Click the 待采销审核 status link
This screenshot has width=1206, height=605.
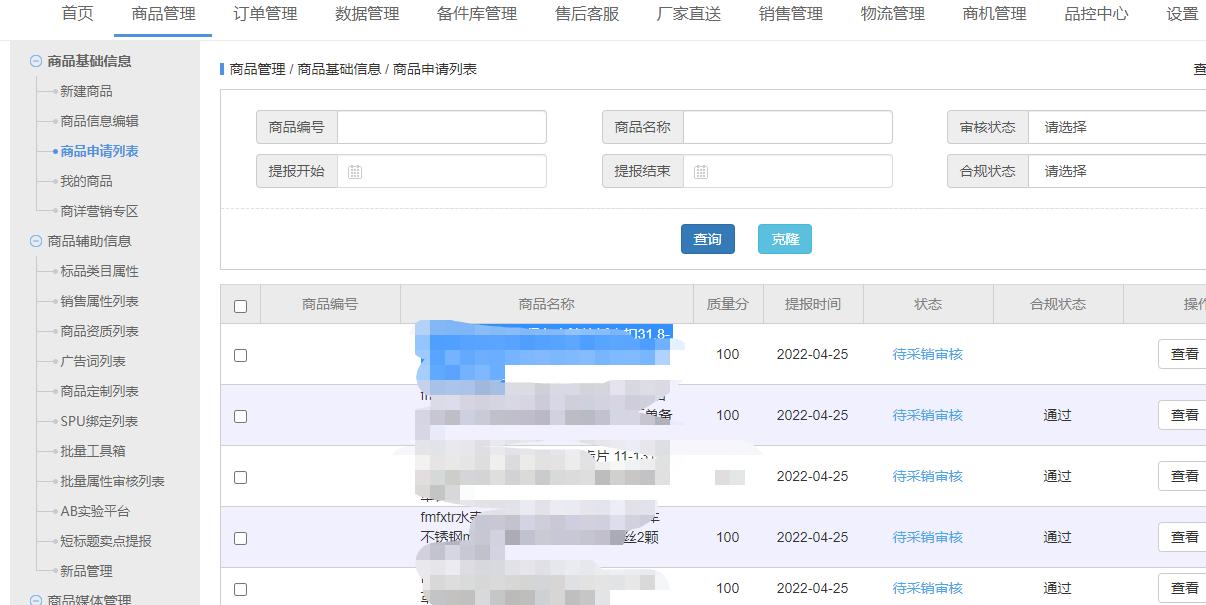tap(926, 354)
